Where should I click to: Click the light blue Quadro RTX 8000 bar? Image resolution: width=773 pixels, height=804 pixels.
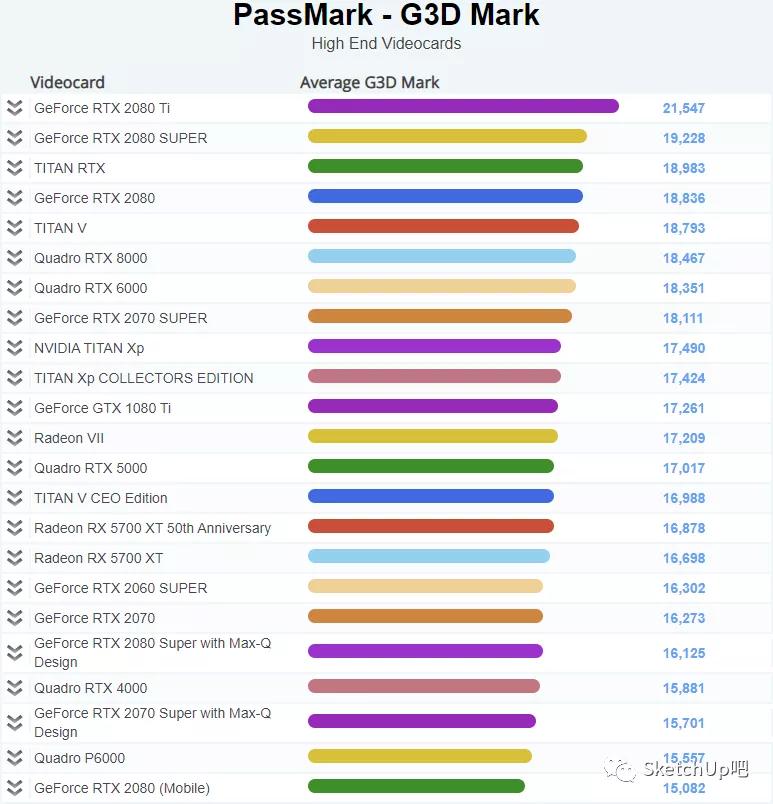[441, 256]
